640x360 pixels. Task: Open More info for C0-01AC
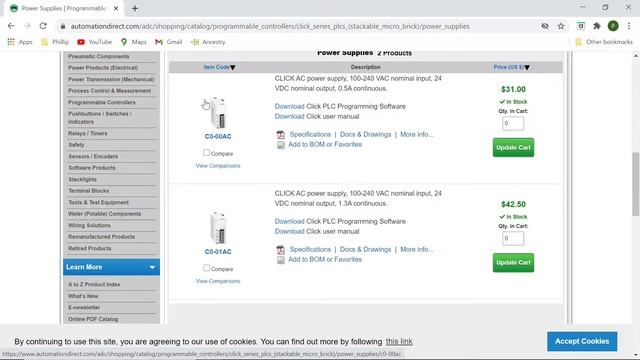point(417,249)
